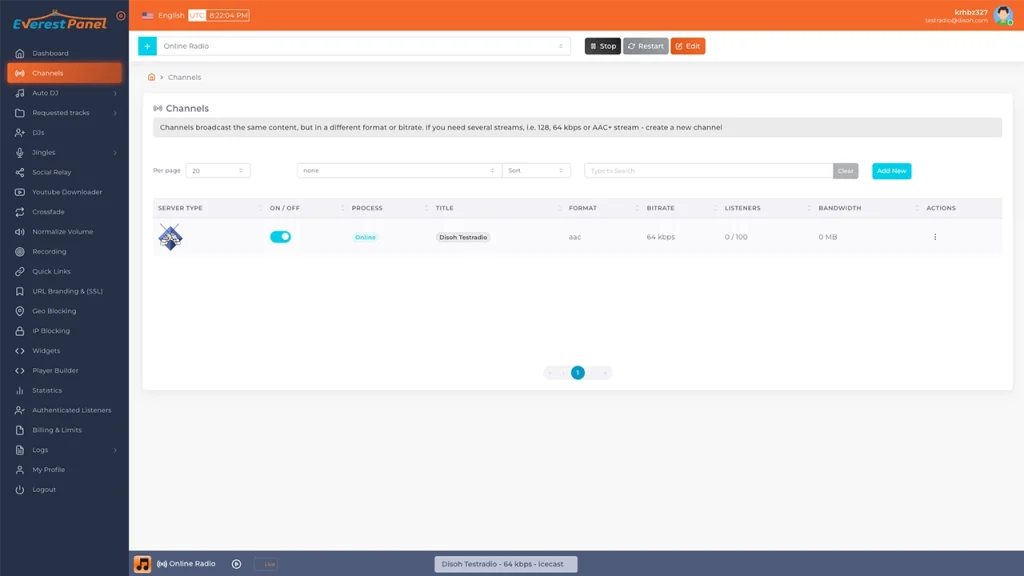The height and width of the screenshot is (576, 1024).
Task: Click the Statistics bar chart icon
Action: coord(20,391)
